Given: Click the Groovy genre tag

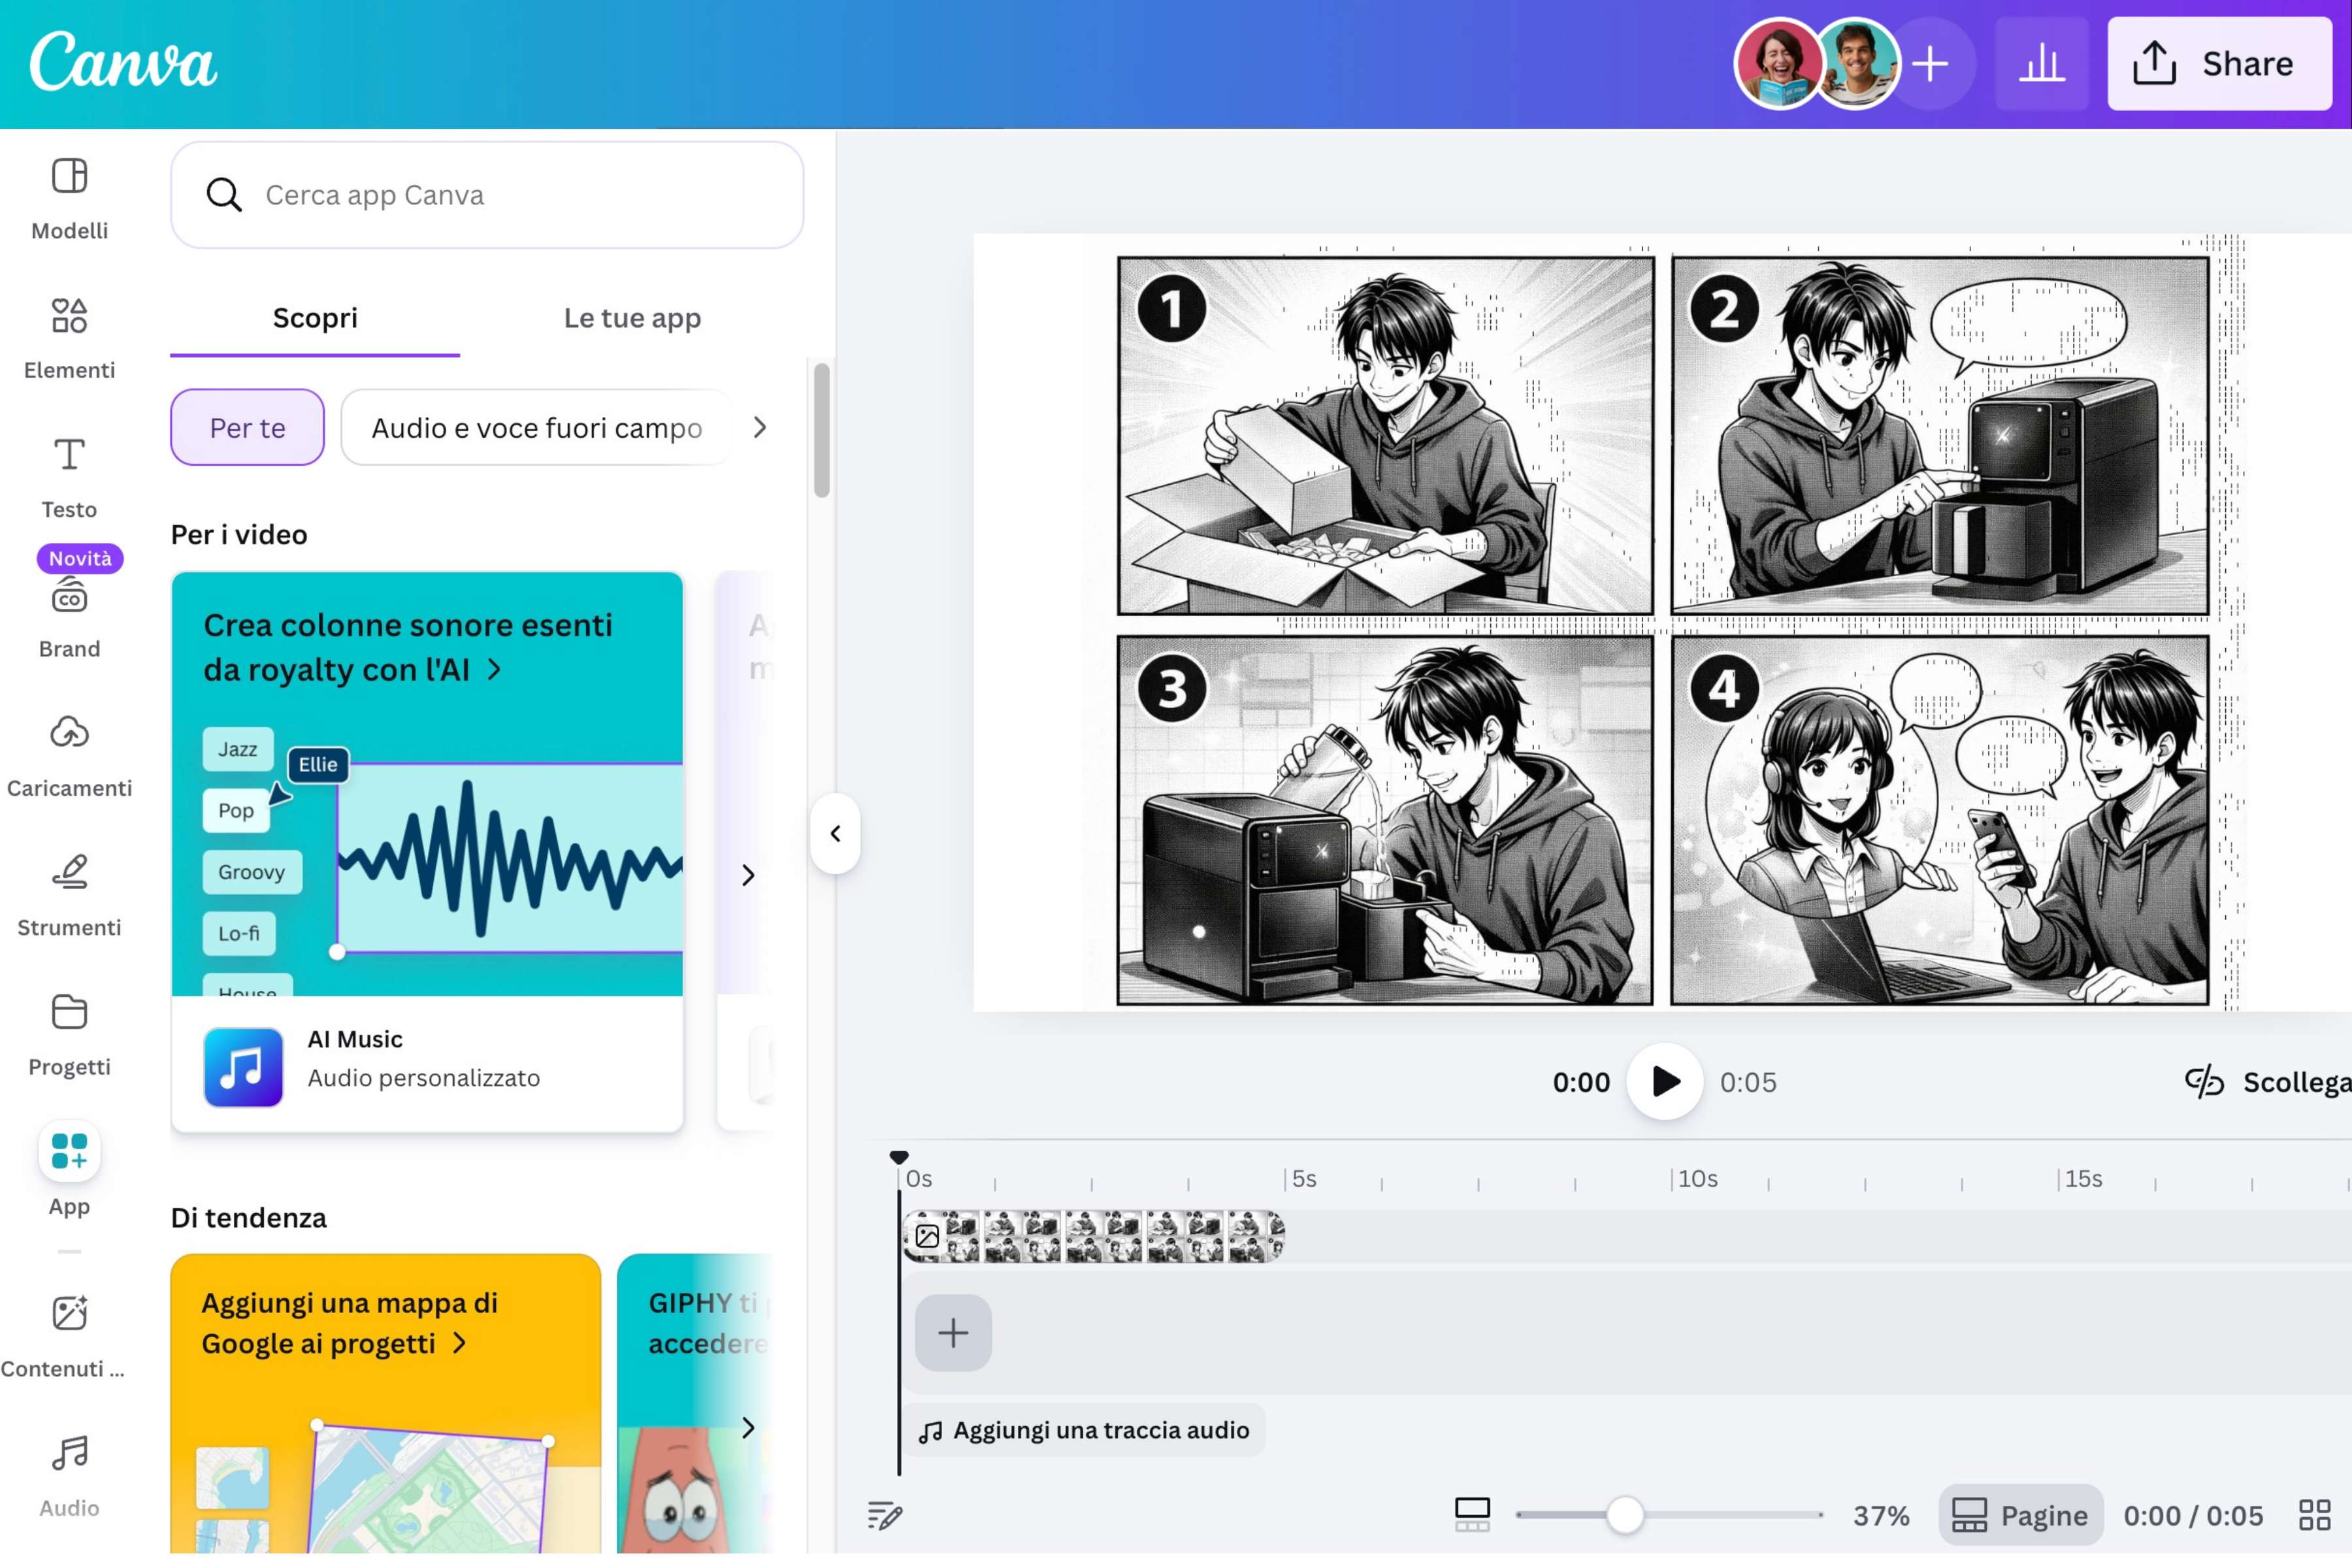Looking at the screenshot, I should coord(252,872).
